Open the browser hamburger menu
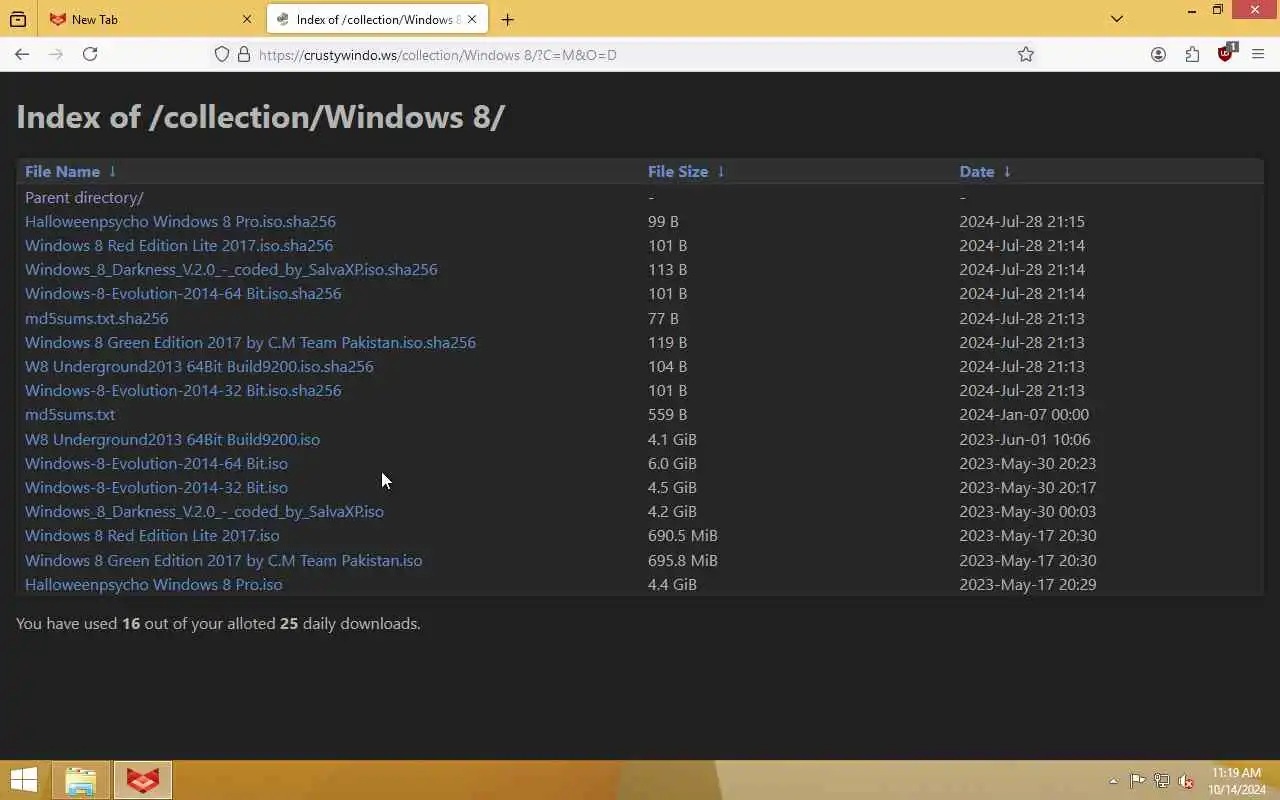Image resolution: width=1280 pixels, height=800 pixels. click(1258, 54)
